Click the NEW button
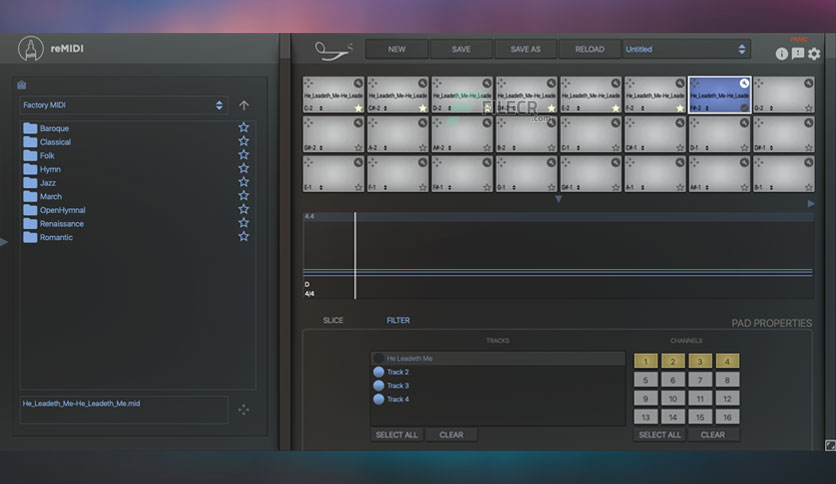Screen dimensions: 836x484 point(397,49)
